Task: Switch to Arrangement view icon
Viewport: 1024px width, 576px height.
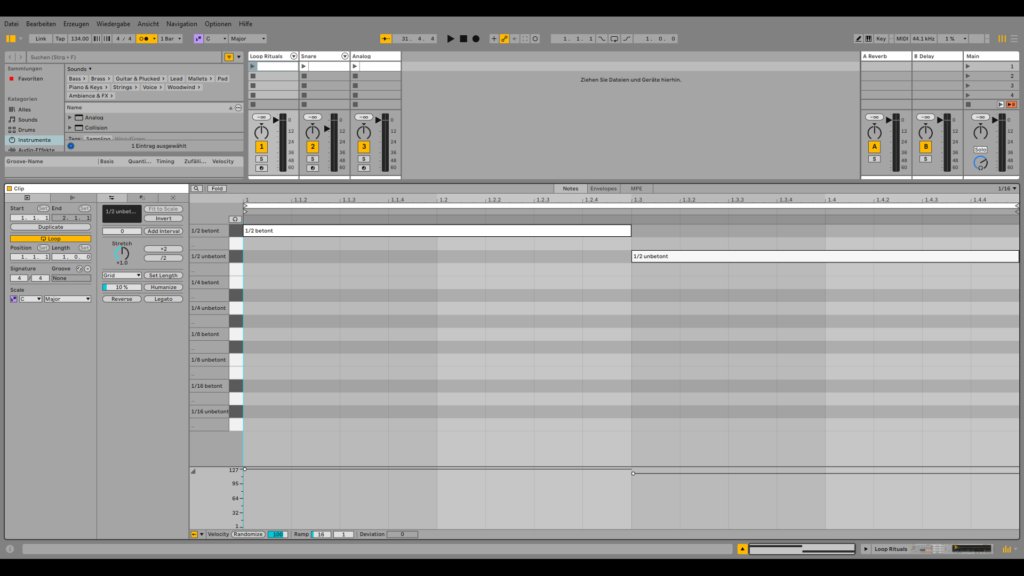Action: click(1014, 39)
